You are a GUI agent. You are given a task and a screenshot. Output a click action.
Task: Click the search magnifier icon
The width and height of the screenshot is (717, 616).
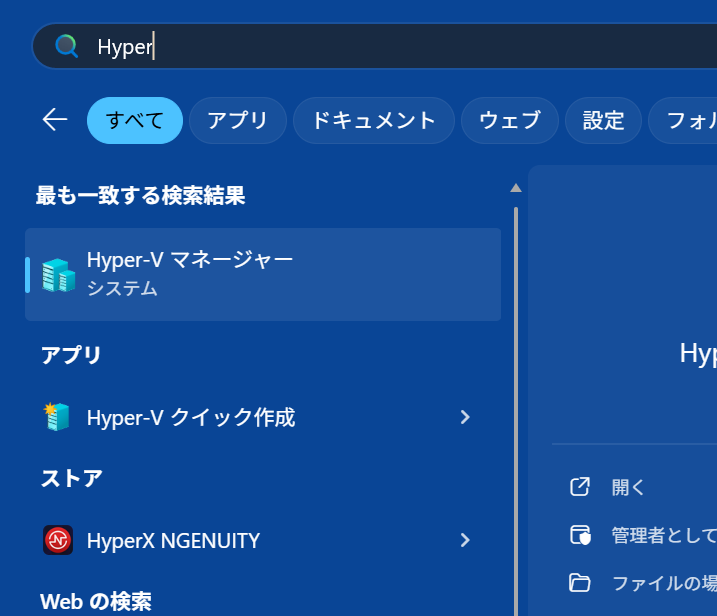pos(66,46)
